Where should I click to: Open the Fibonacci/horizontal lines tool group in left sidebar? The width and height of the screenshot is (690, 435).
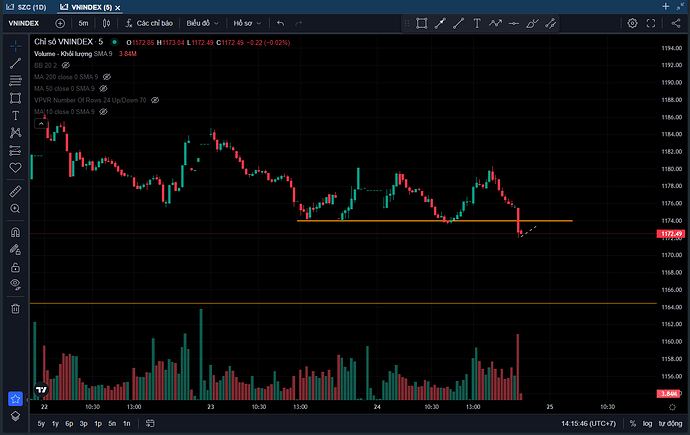[15, 80]
